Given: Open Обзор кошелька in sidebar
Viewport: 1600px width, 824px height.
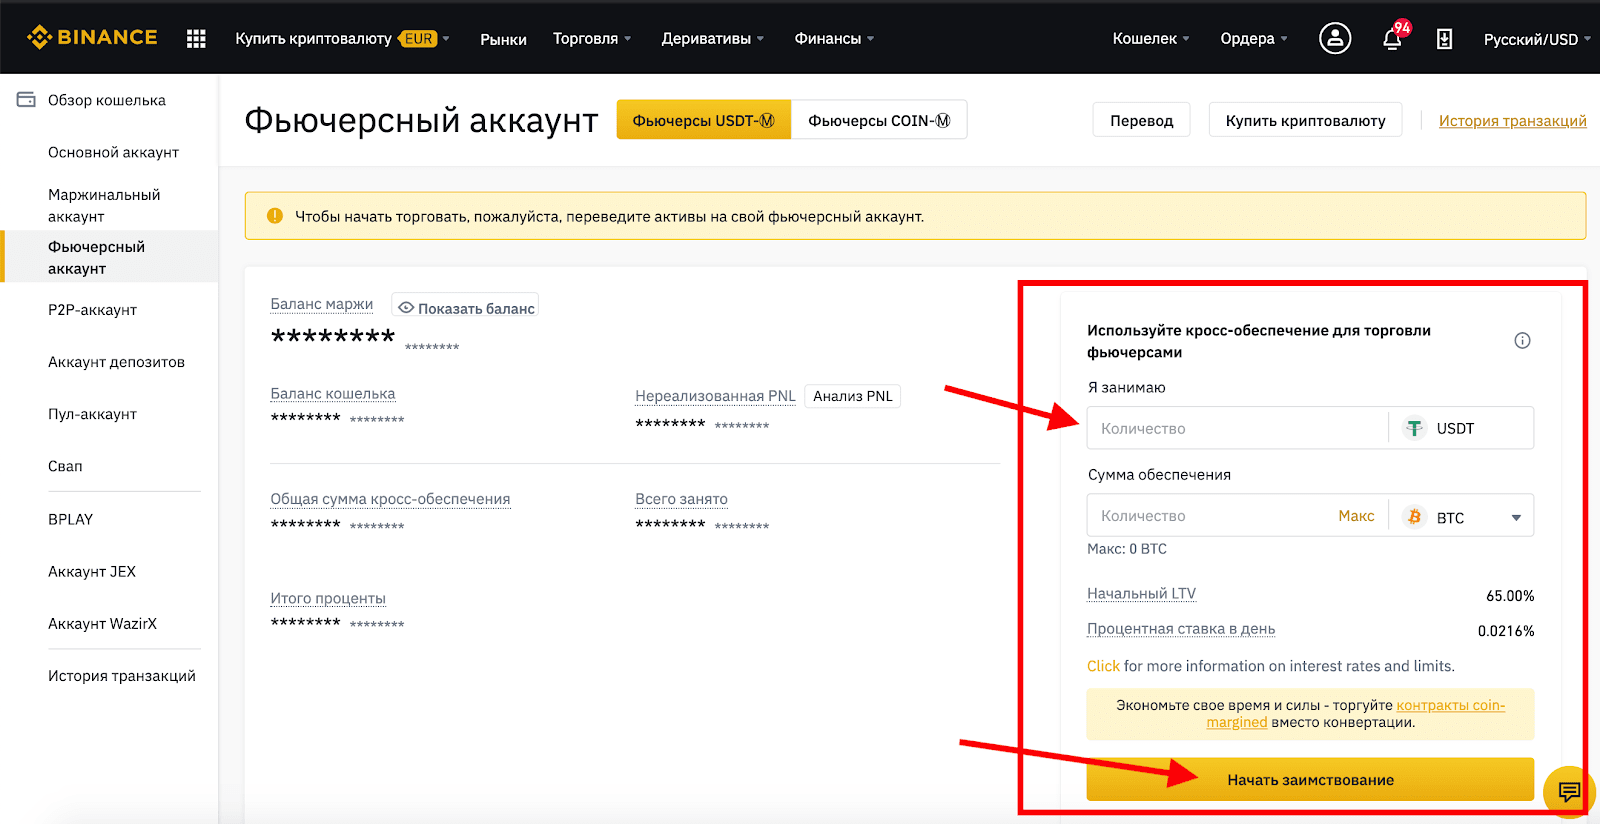Looking at the screenshot, I should click(107, 100).
